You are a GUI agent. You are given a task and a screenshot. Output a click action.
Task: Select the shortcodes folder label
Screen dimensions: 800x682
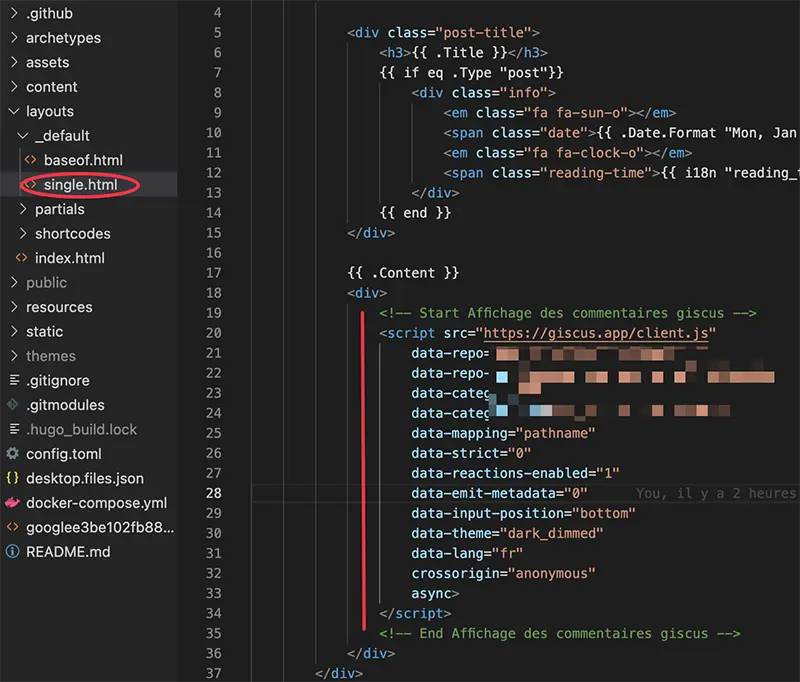72,234
